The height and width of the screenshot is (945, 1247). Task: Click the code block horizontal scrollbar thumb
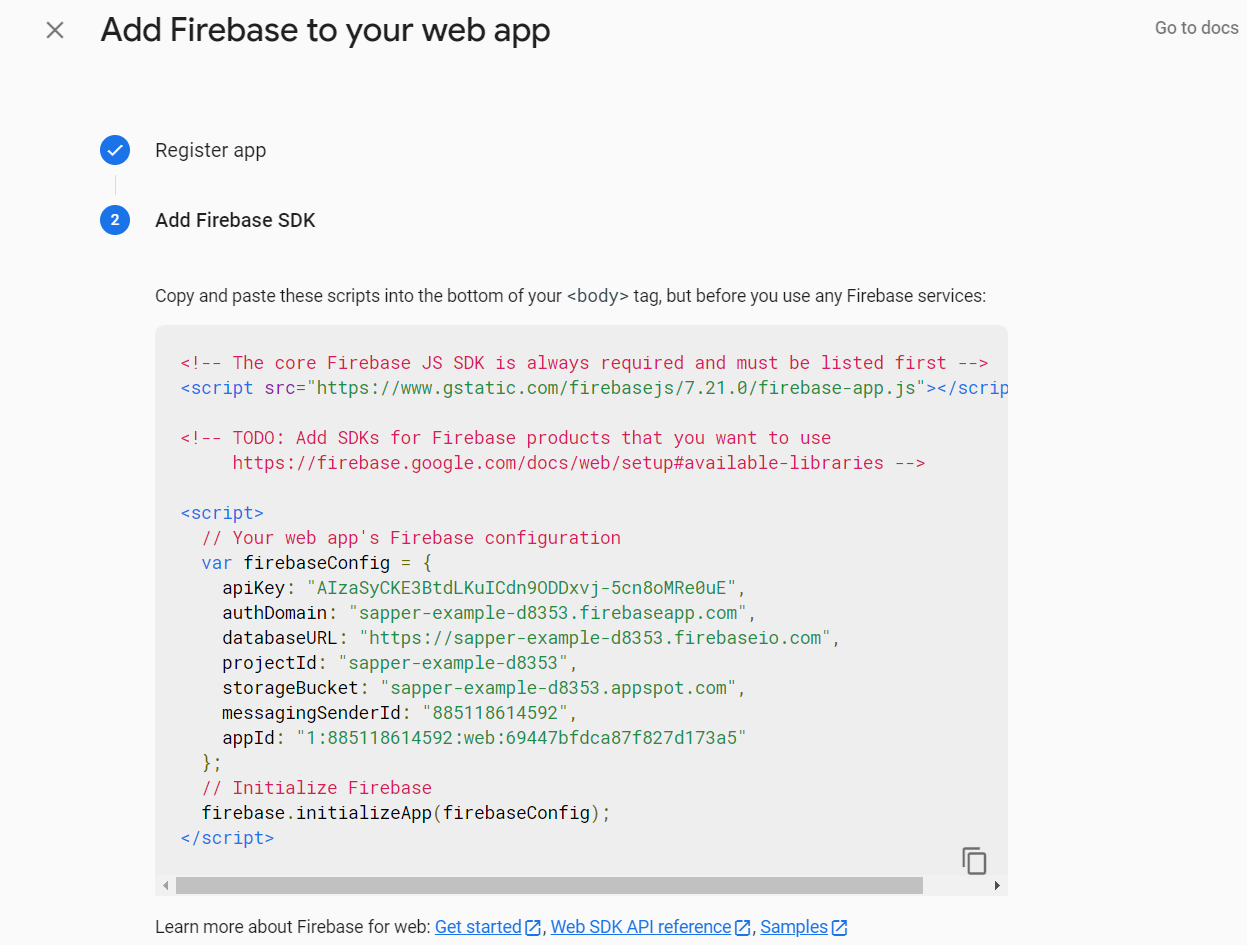[549, 886]
